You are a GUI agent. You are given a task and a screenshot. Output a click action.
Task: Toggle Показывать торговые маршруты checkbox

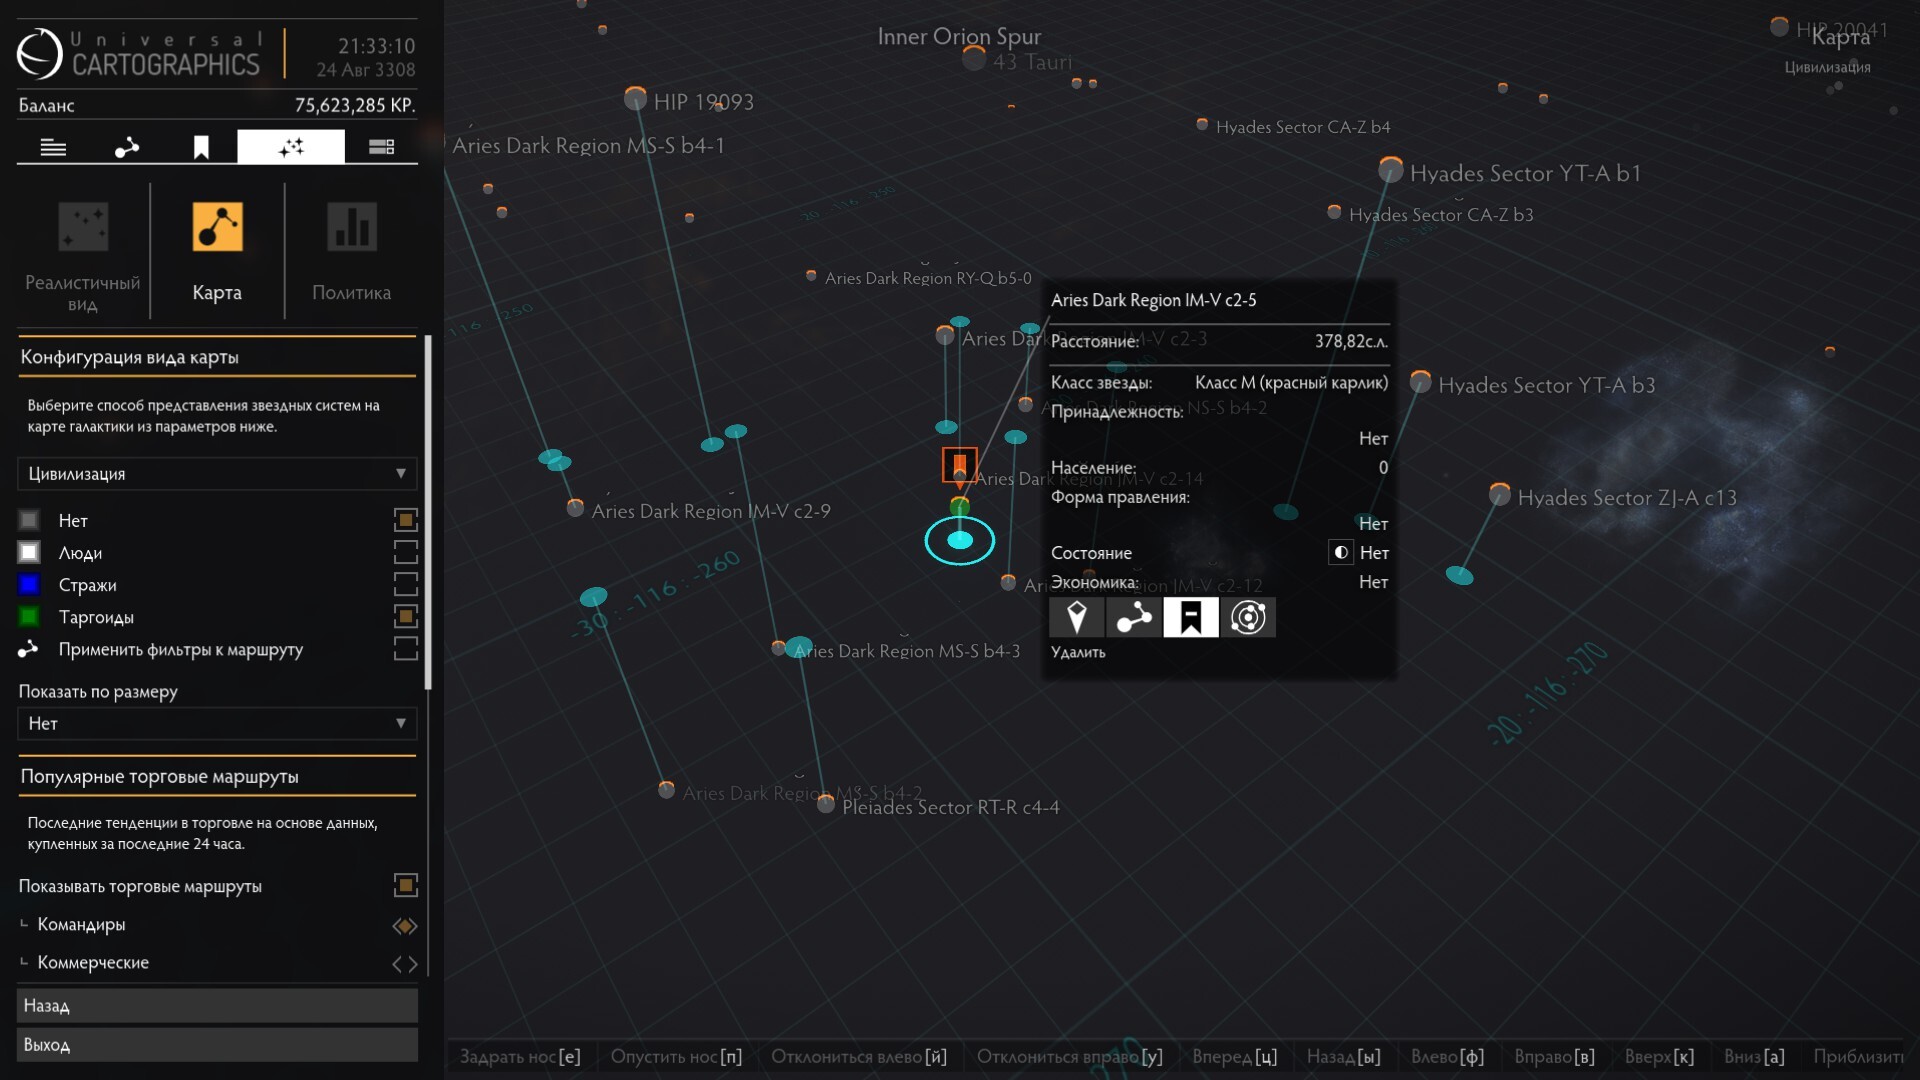point(405,885)
